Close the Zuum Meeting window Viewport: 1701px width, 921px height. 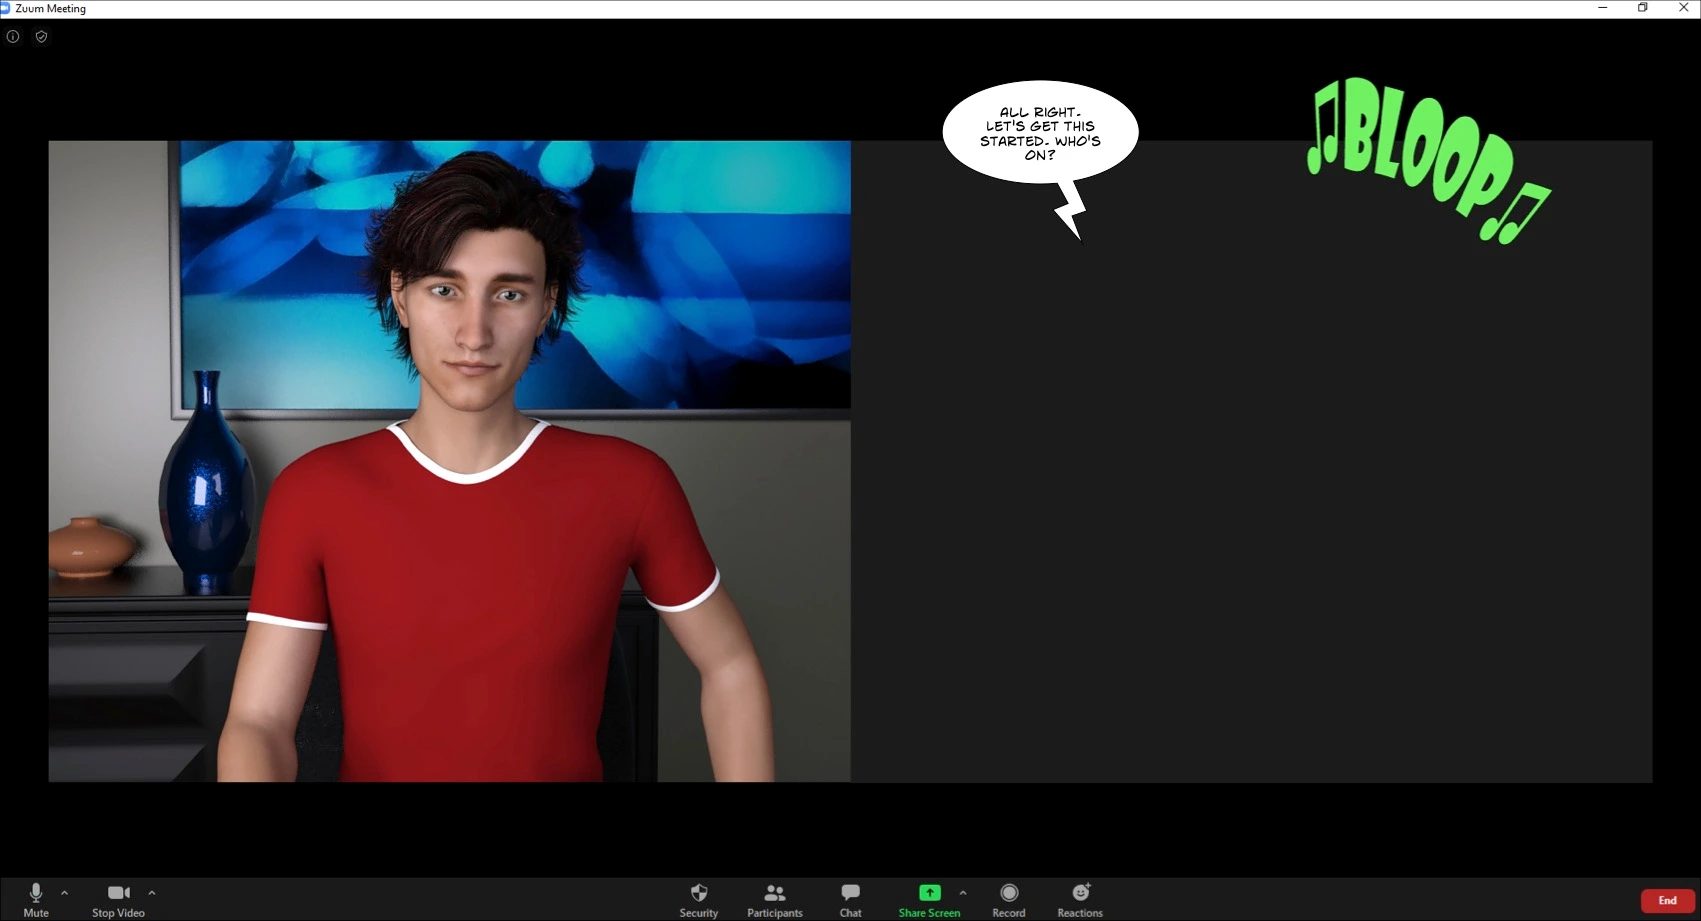pos(1683,8)
